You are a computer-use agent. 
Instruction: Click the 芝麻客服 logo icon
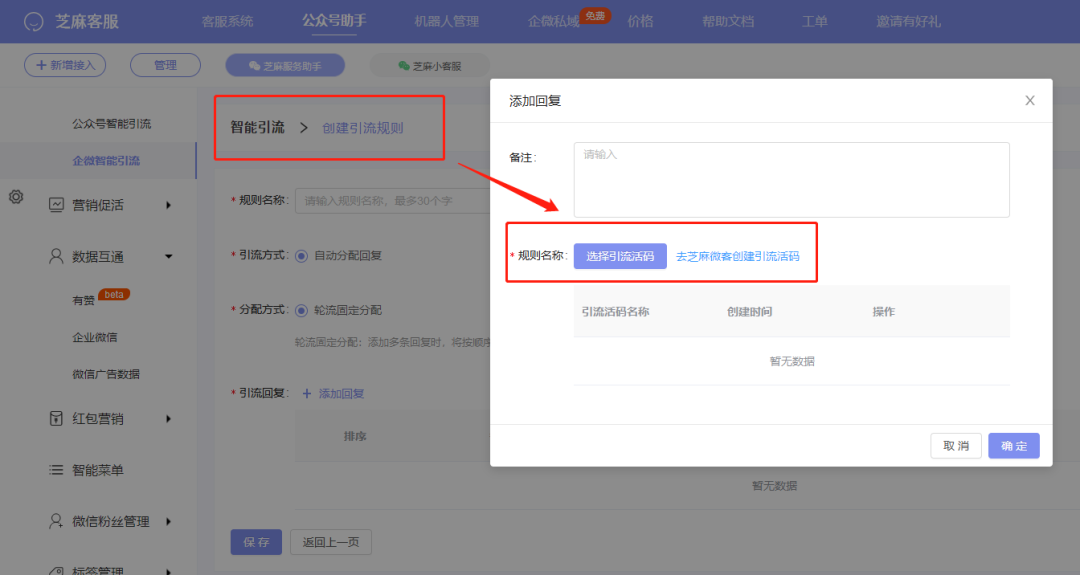pos(33,22)
